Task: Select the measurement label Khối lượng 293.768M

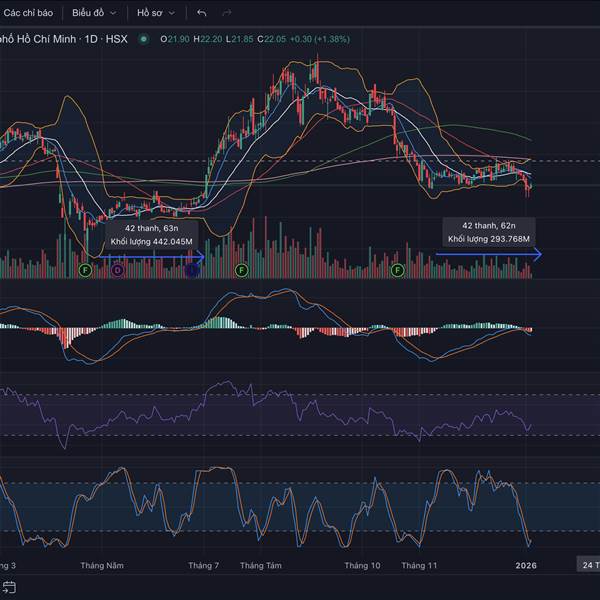Action: pos(489,239)
